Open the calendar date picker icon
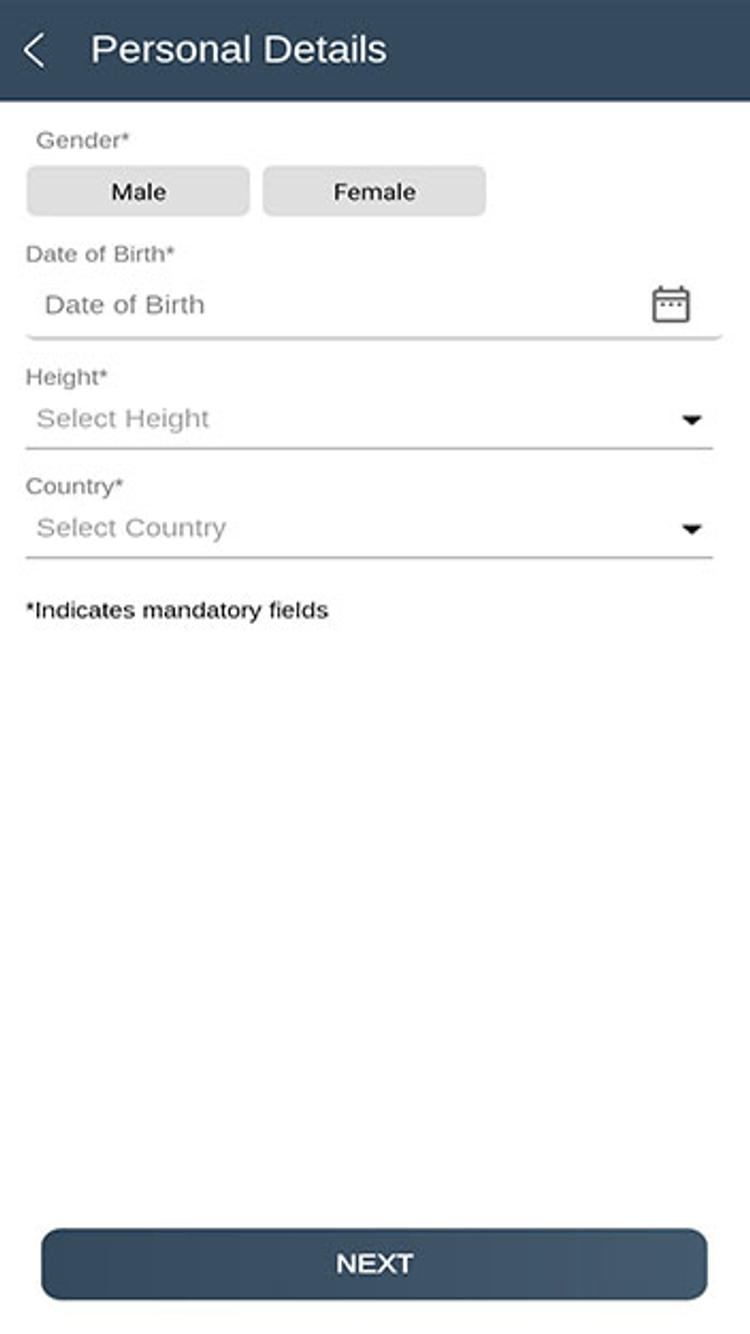Image resolution: width=750 pixels, height=1334 pixels. click(670, 304)
